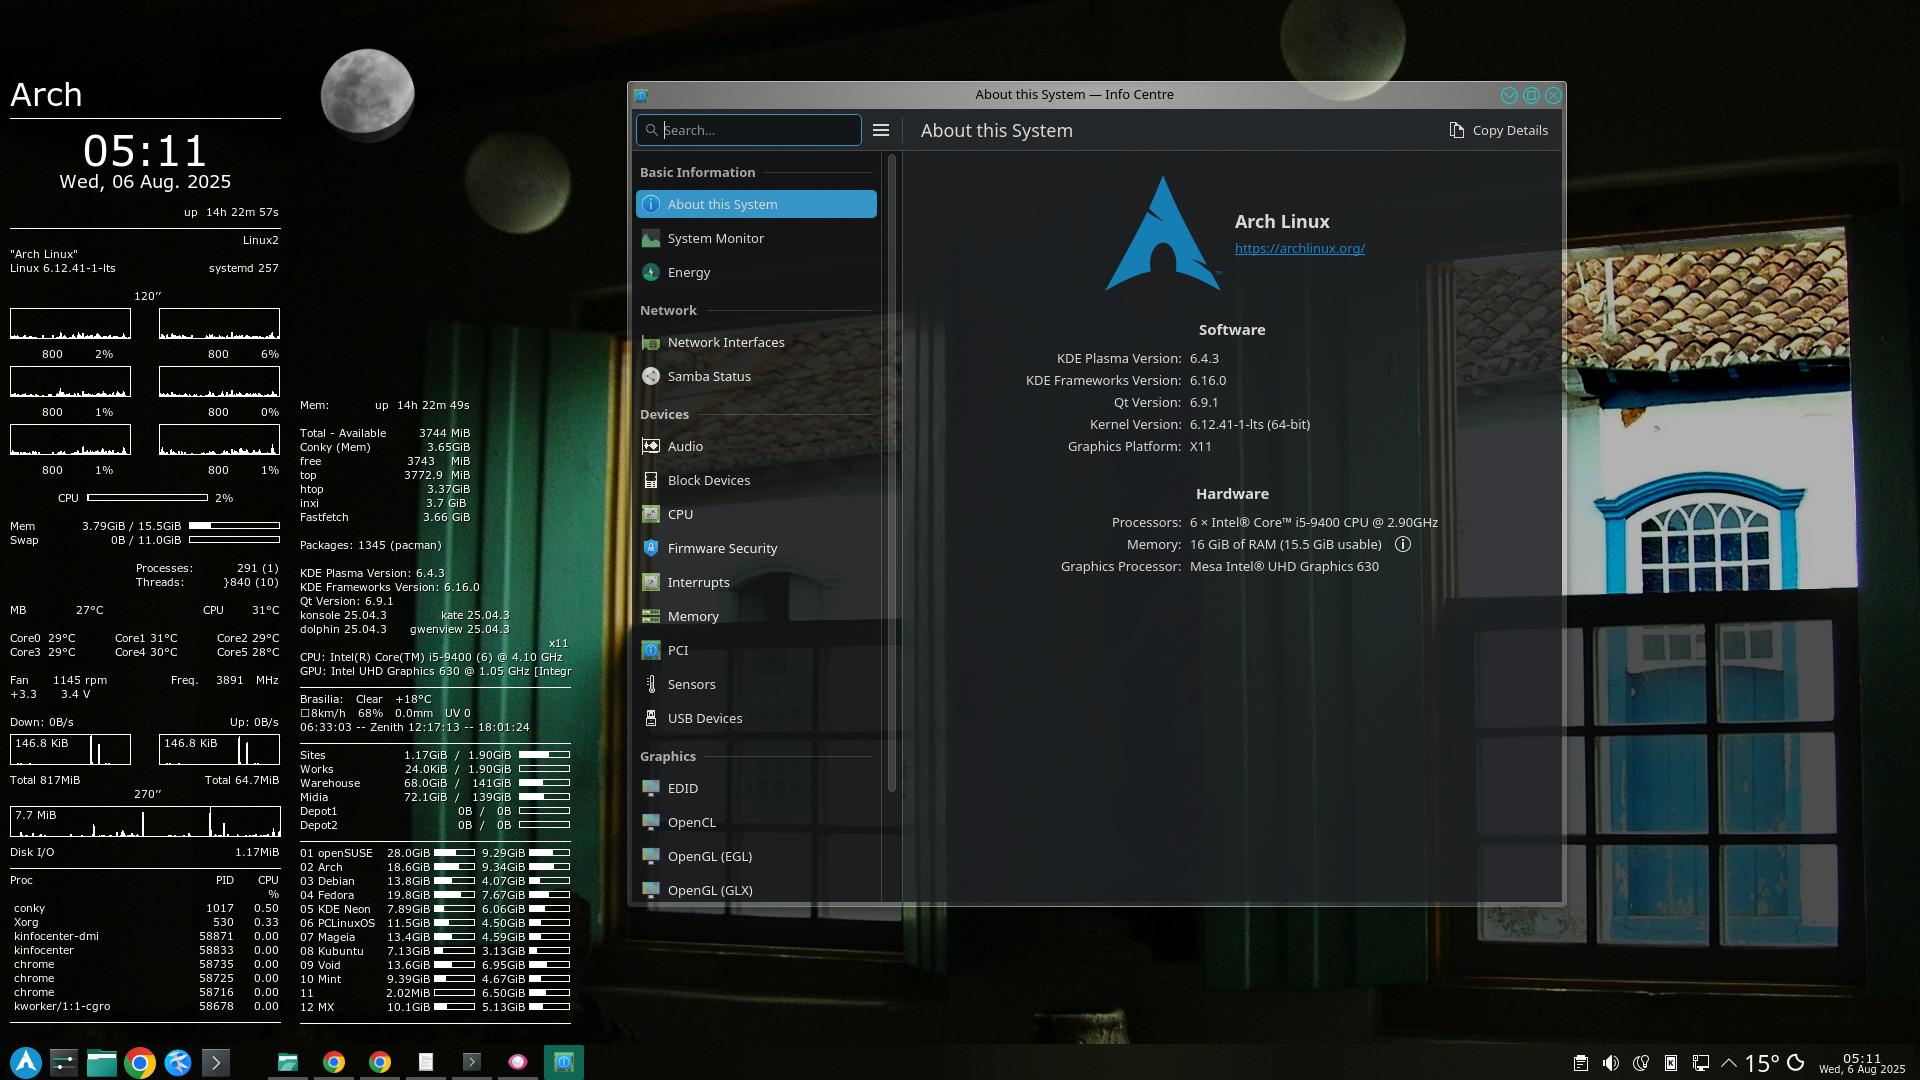Screen dimensions: 1920x1080
Task: Open the CPU information page
Action: point(756,514)
